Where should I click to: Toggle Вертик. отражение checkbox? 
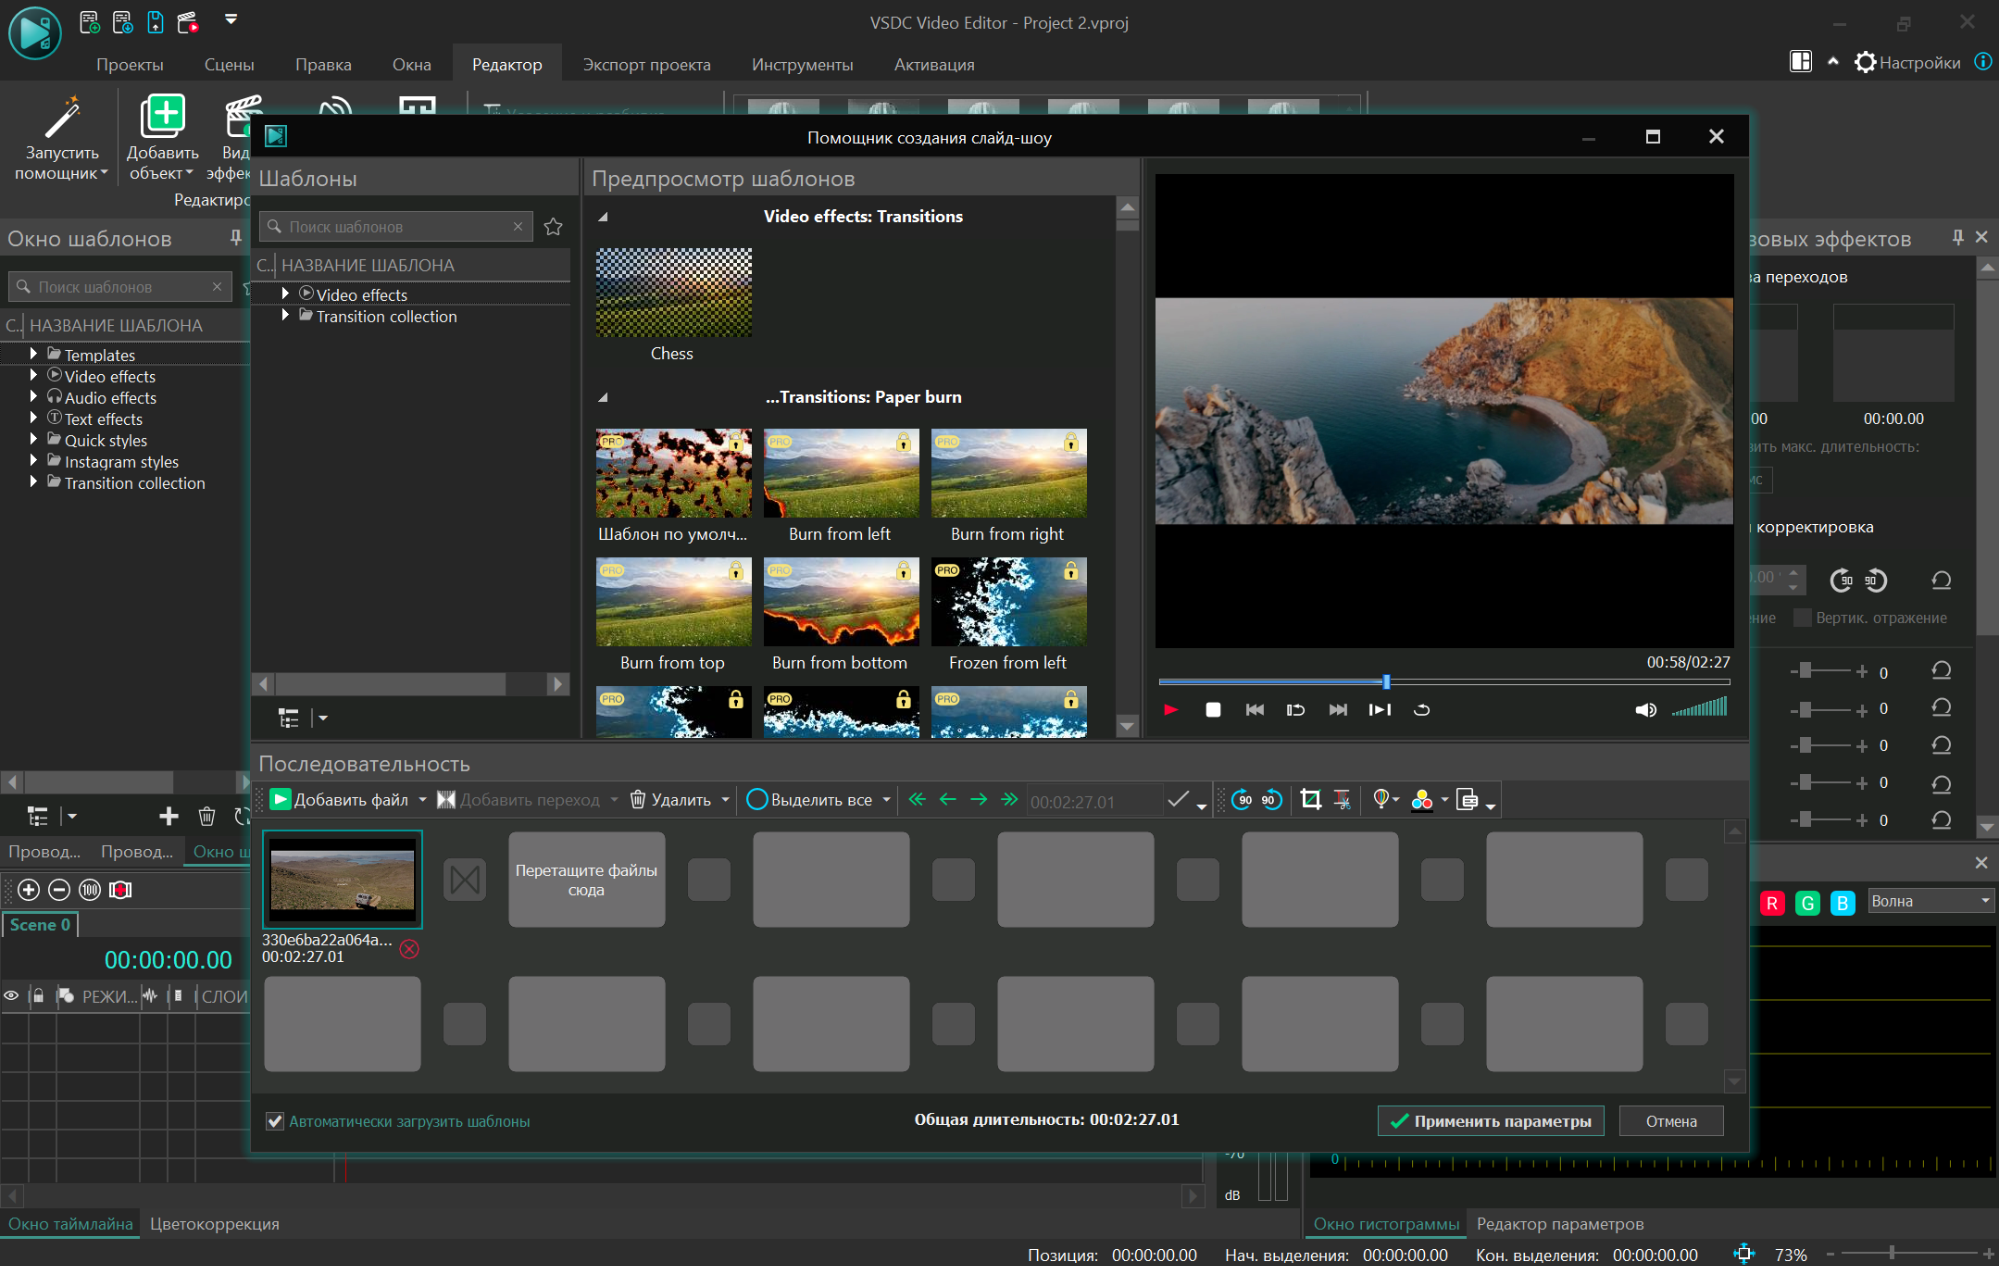(x=1802, y=618)
